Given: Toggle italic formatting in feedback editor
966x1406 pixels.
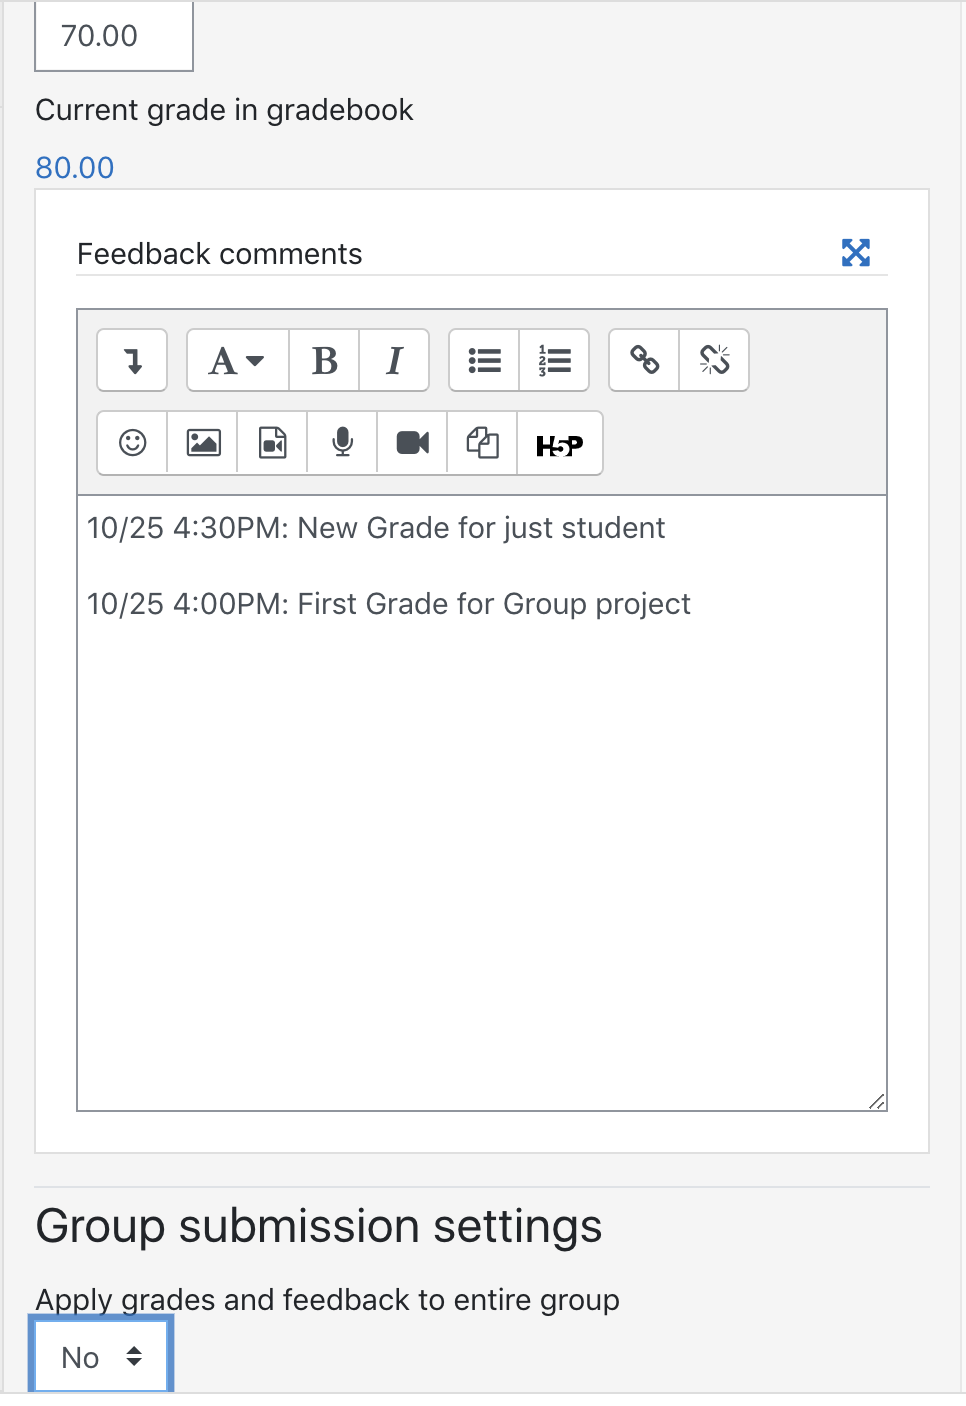Looking at the screenshot, I should point(394,360).
